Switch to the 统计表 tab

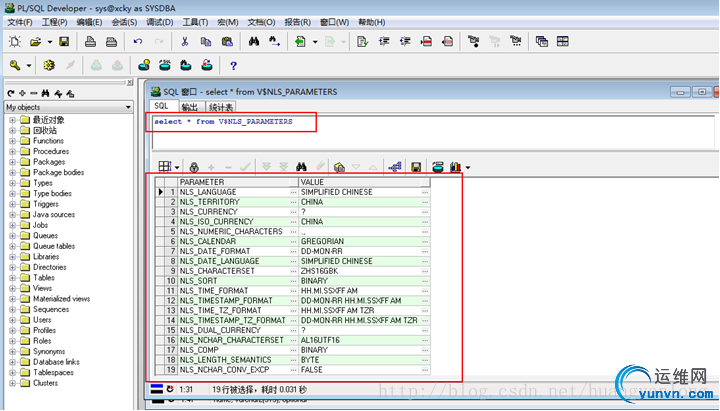coord(221,107)
